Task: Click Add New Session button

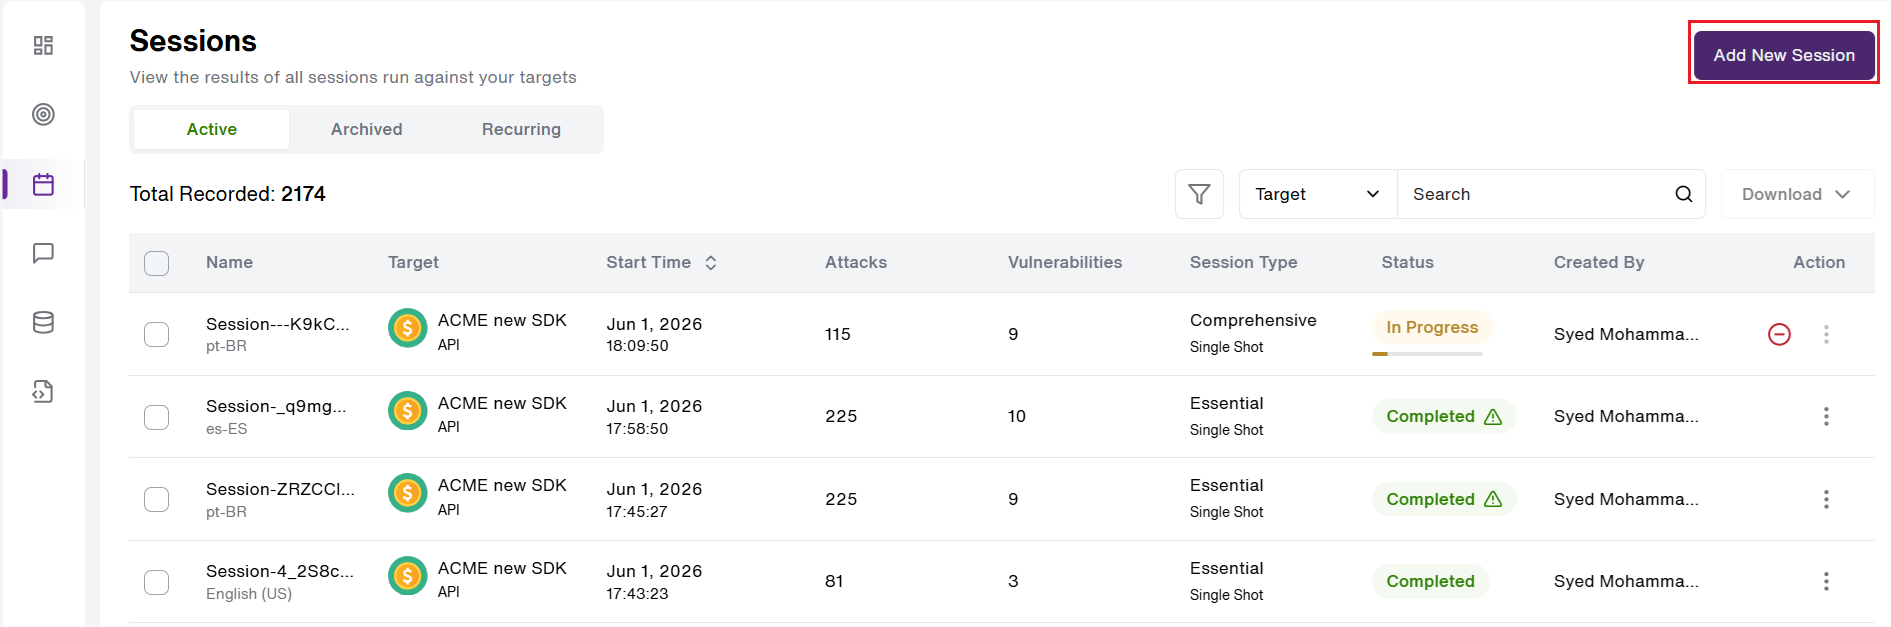Action: tap(1784, 55)
